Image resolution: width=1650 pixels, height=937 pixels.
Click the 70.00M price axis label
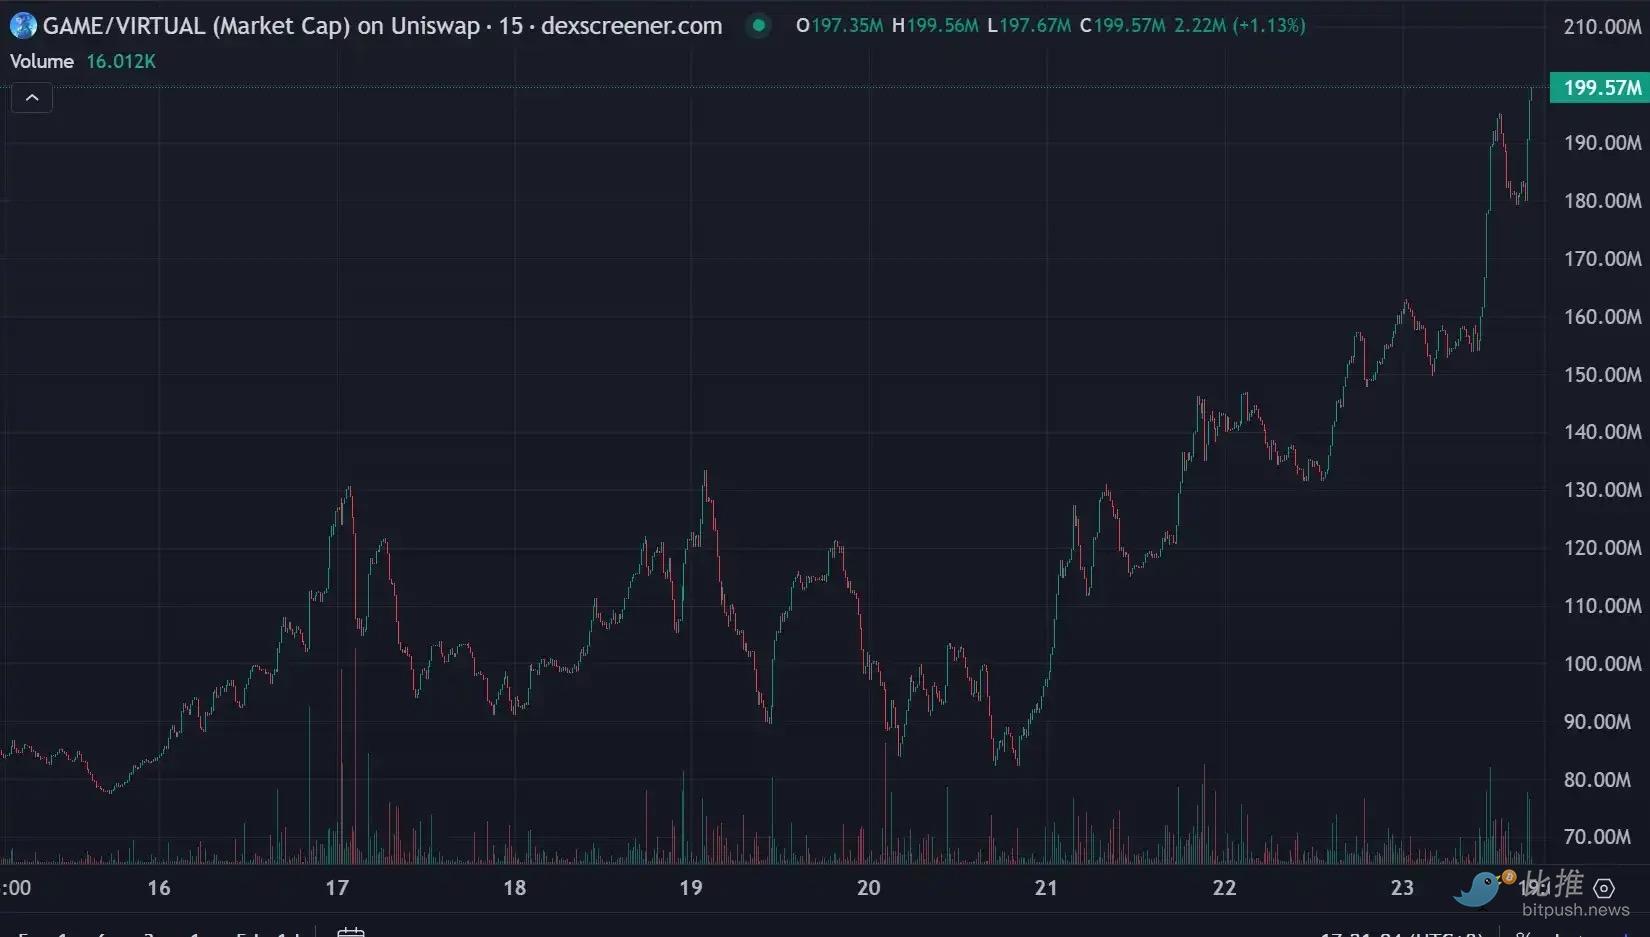1597,837
